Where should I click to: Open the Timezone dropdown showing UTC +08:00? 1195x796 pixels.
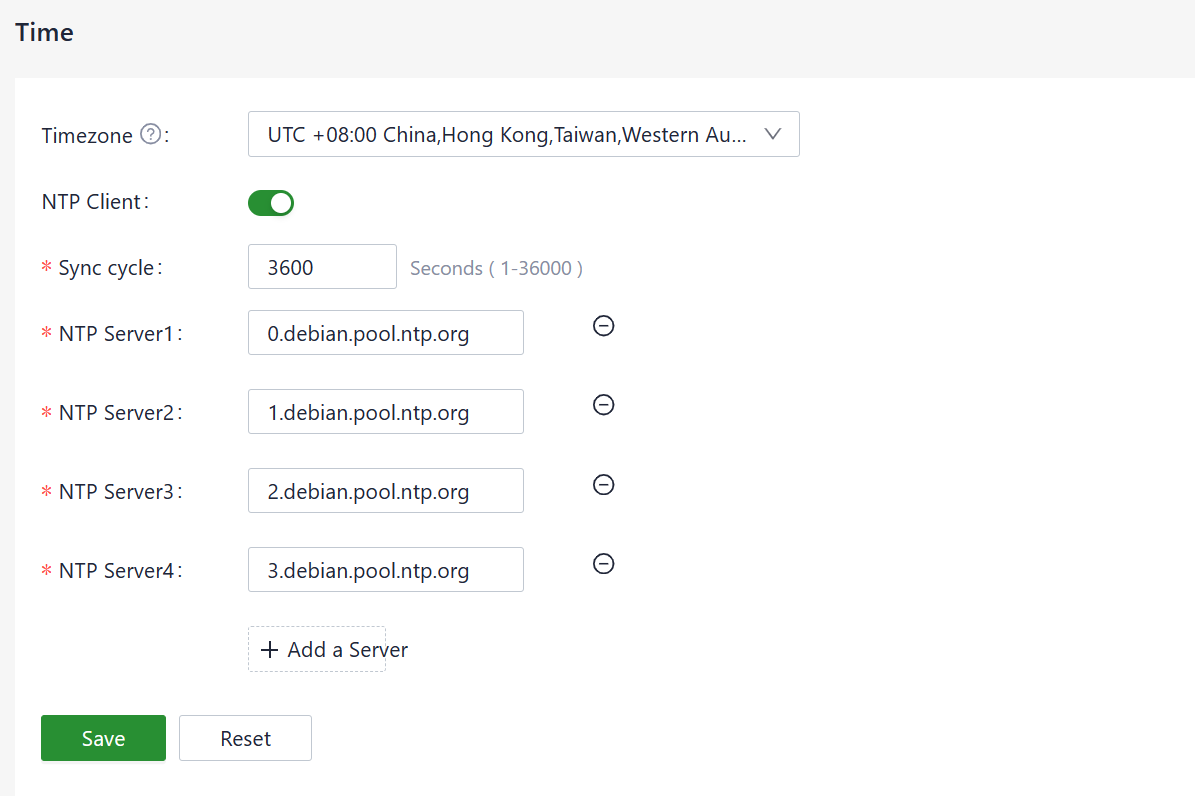[x=506, y=135]
